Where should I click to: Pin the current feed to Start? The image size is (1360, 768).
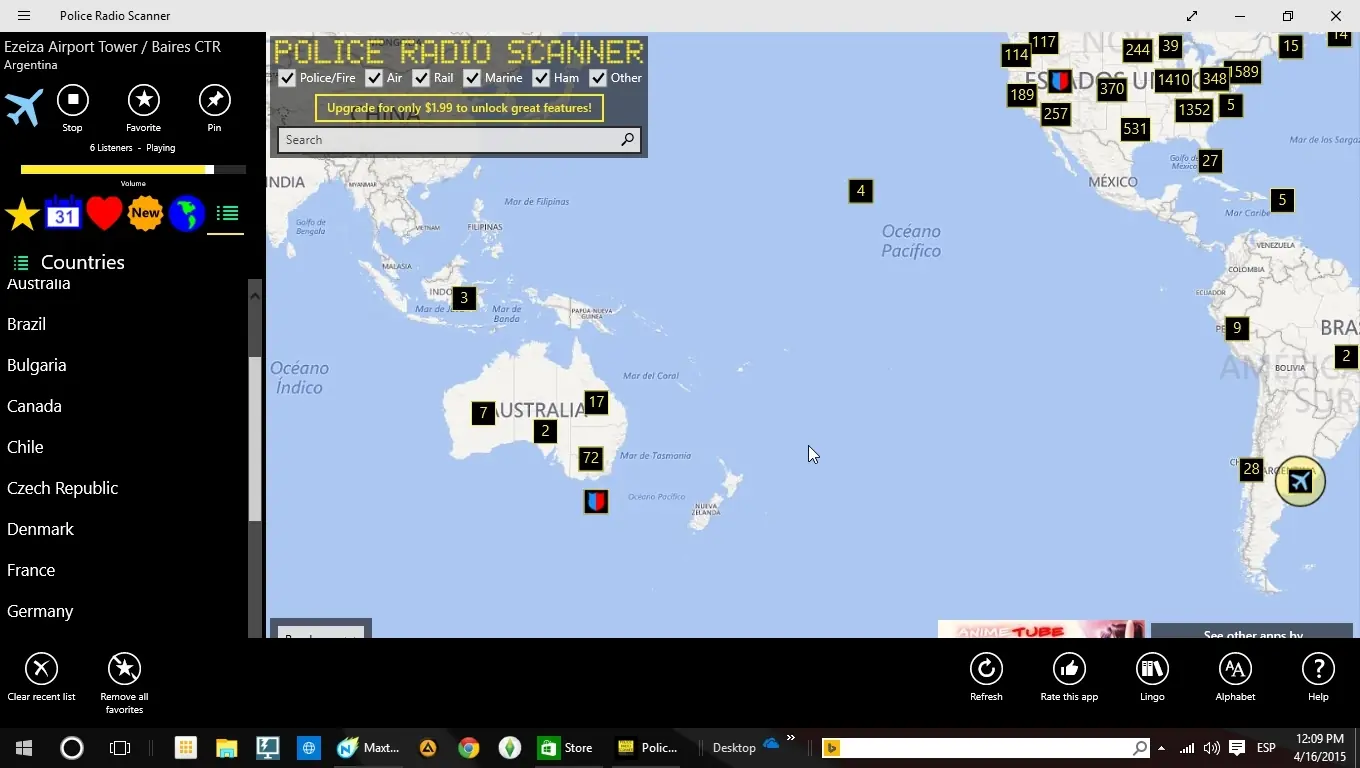(x=214, y=100)
